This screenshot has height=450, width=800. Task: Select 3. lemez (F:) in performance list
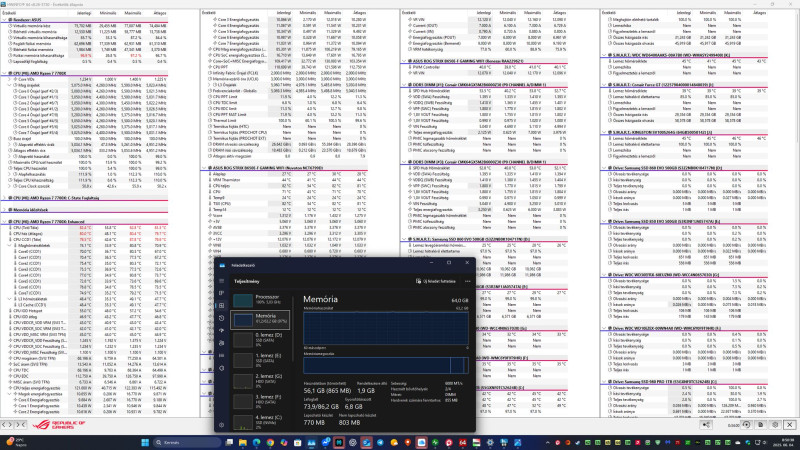pyautogui.click(x=260, y=401)
